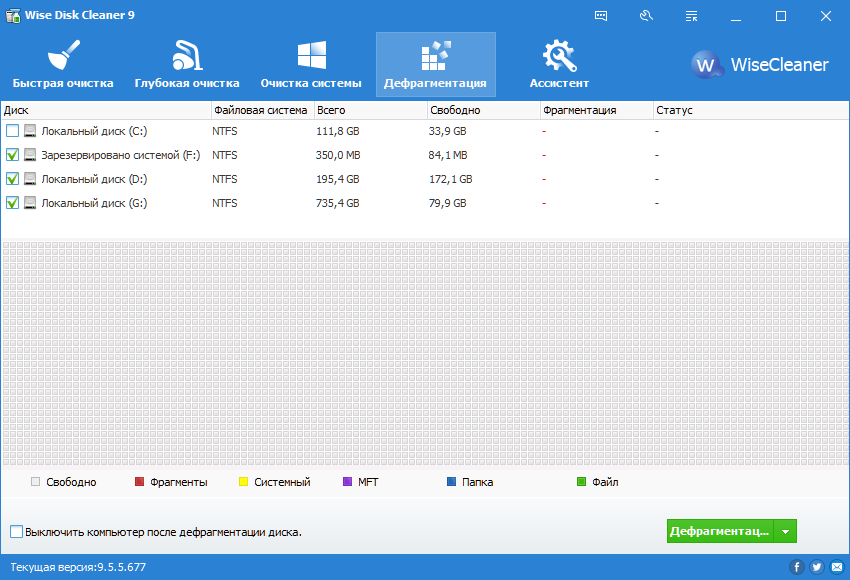
Task: Sort by the Свободно column header
Action: pyautogui.click(x=484, y=110)
